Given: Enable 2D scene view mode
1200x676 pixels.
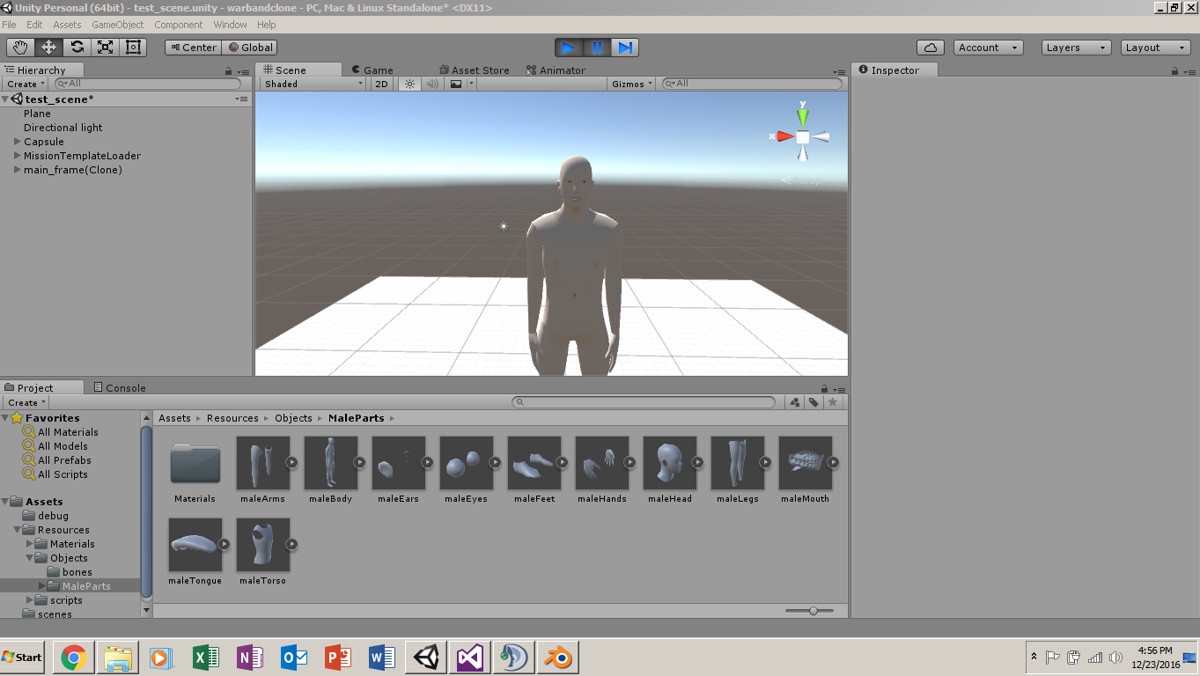Looking at the screenshot, I should click(381, 84).
